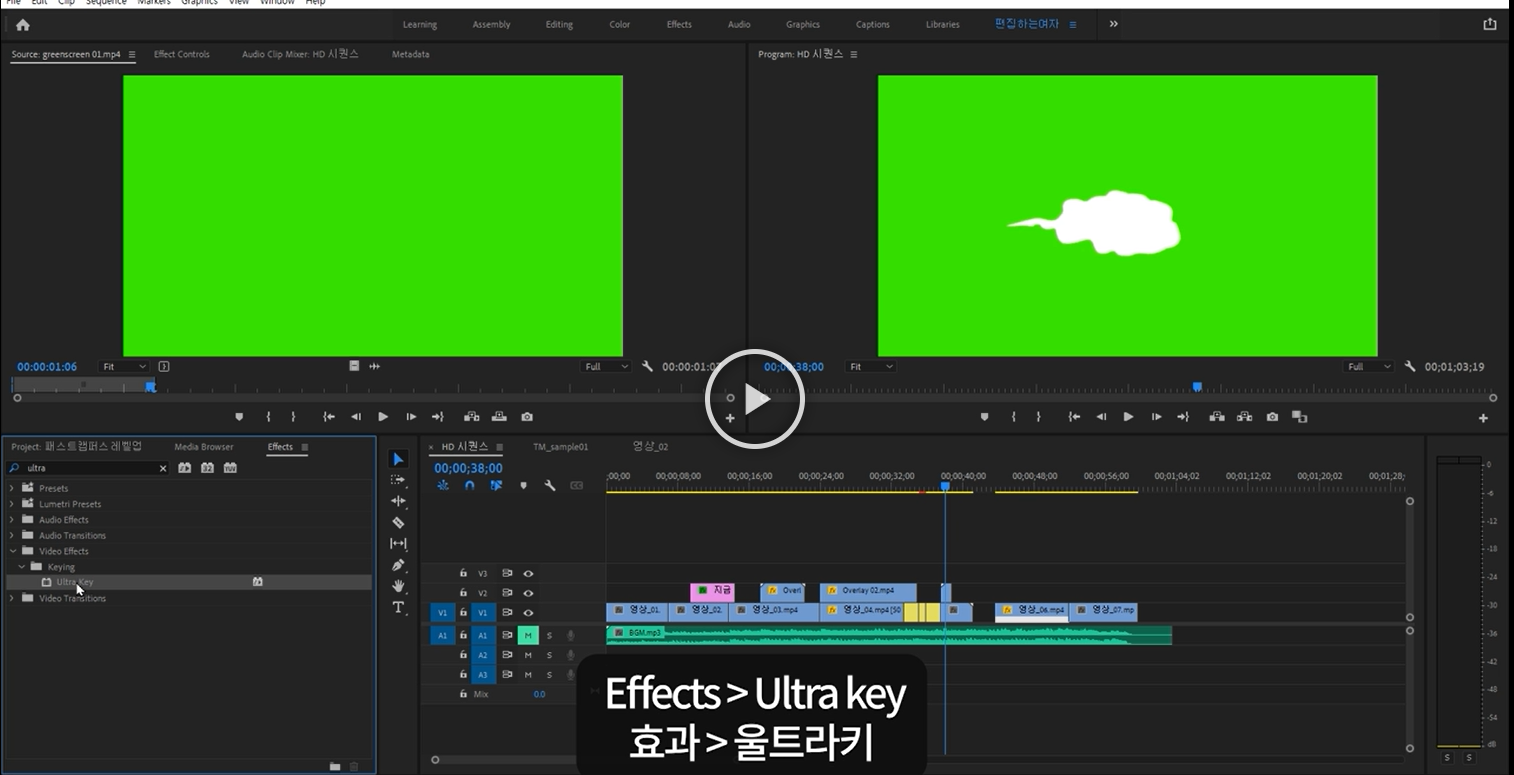Click Insert button in Source monitor

coord(472,417)
